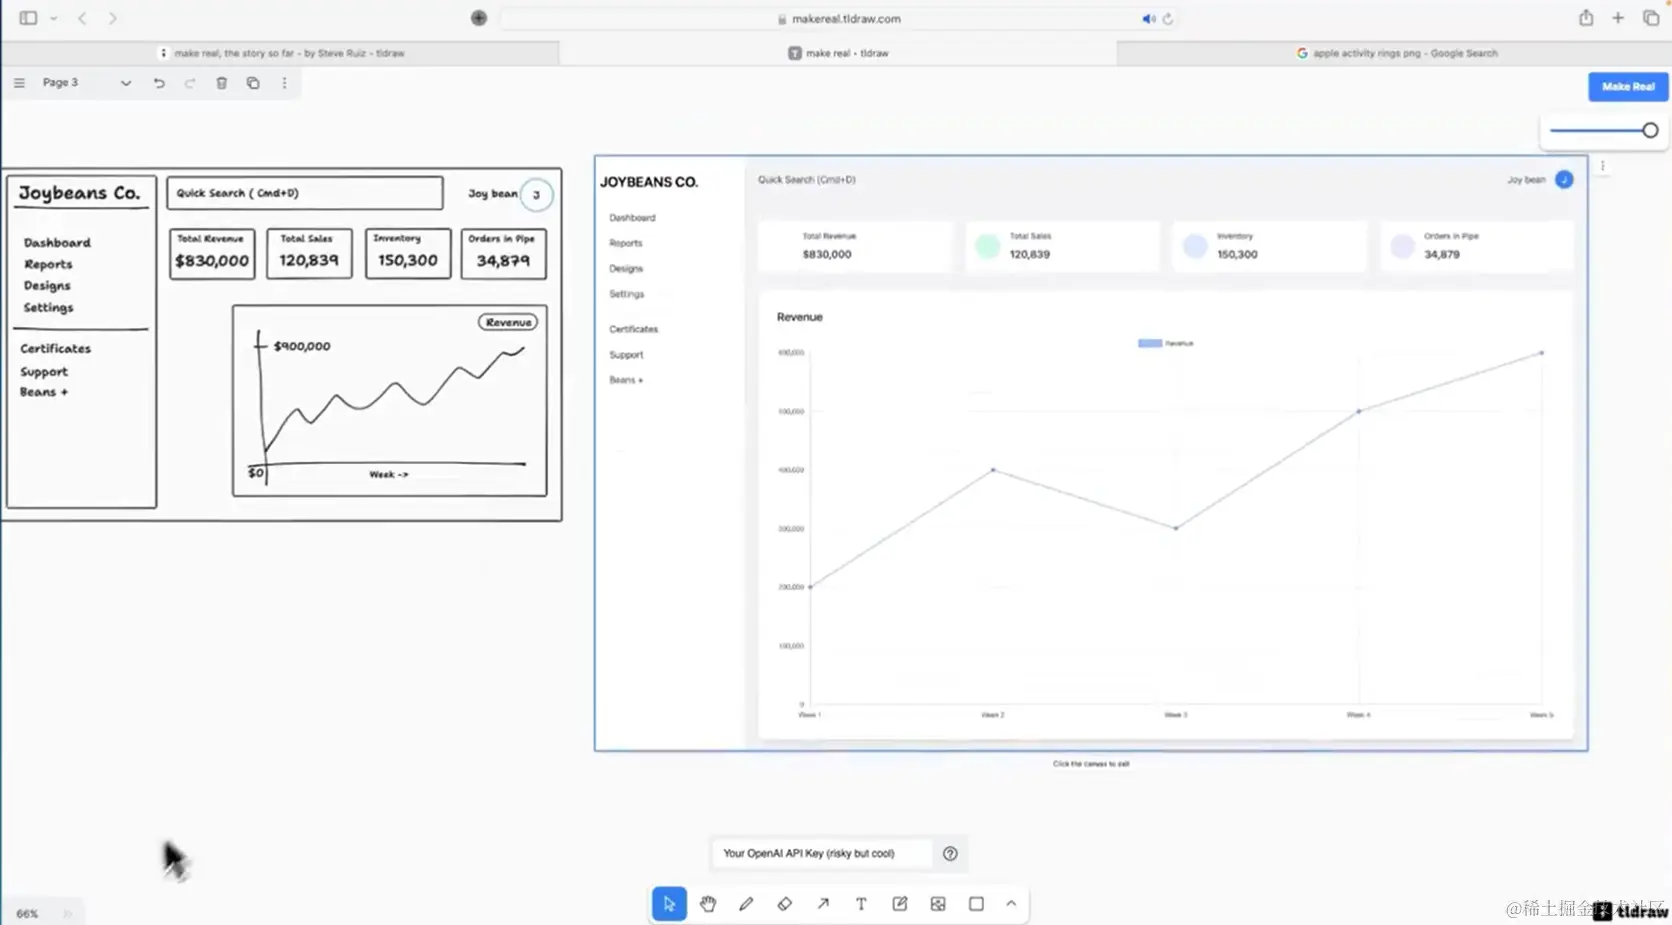Choose the Rectangle shape tool

(x=976, y=904)
